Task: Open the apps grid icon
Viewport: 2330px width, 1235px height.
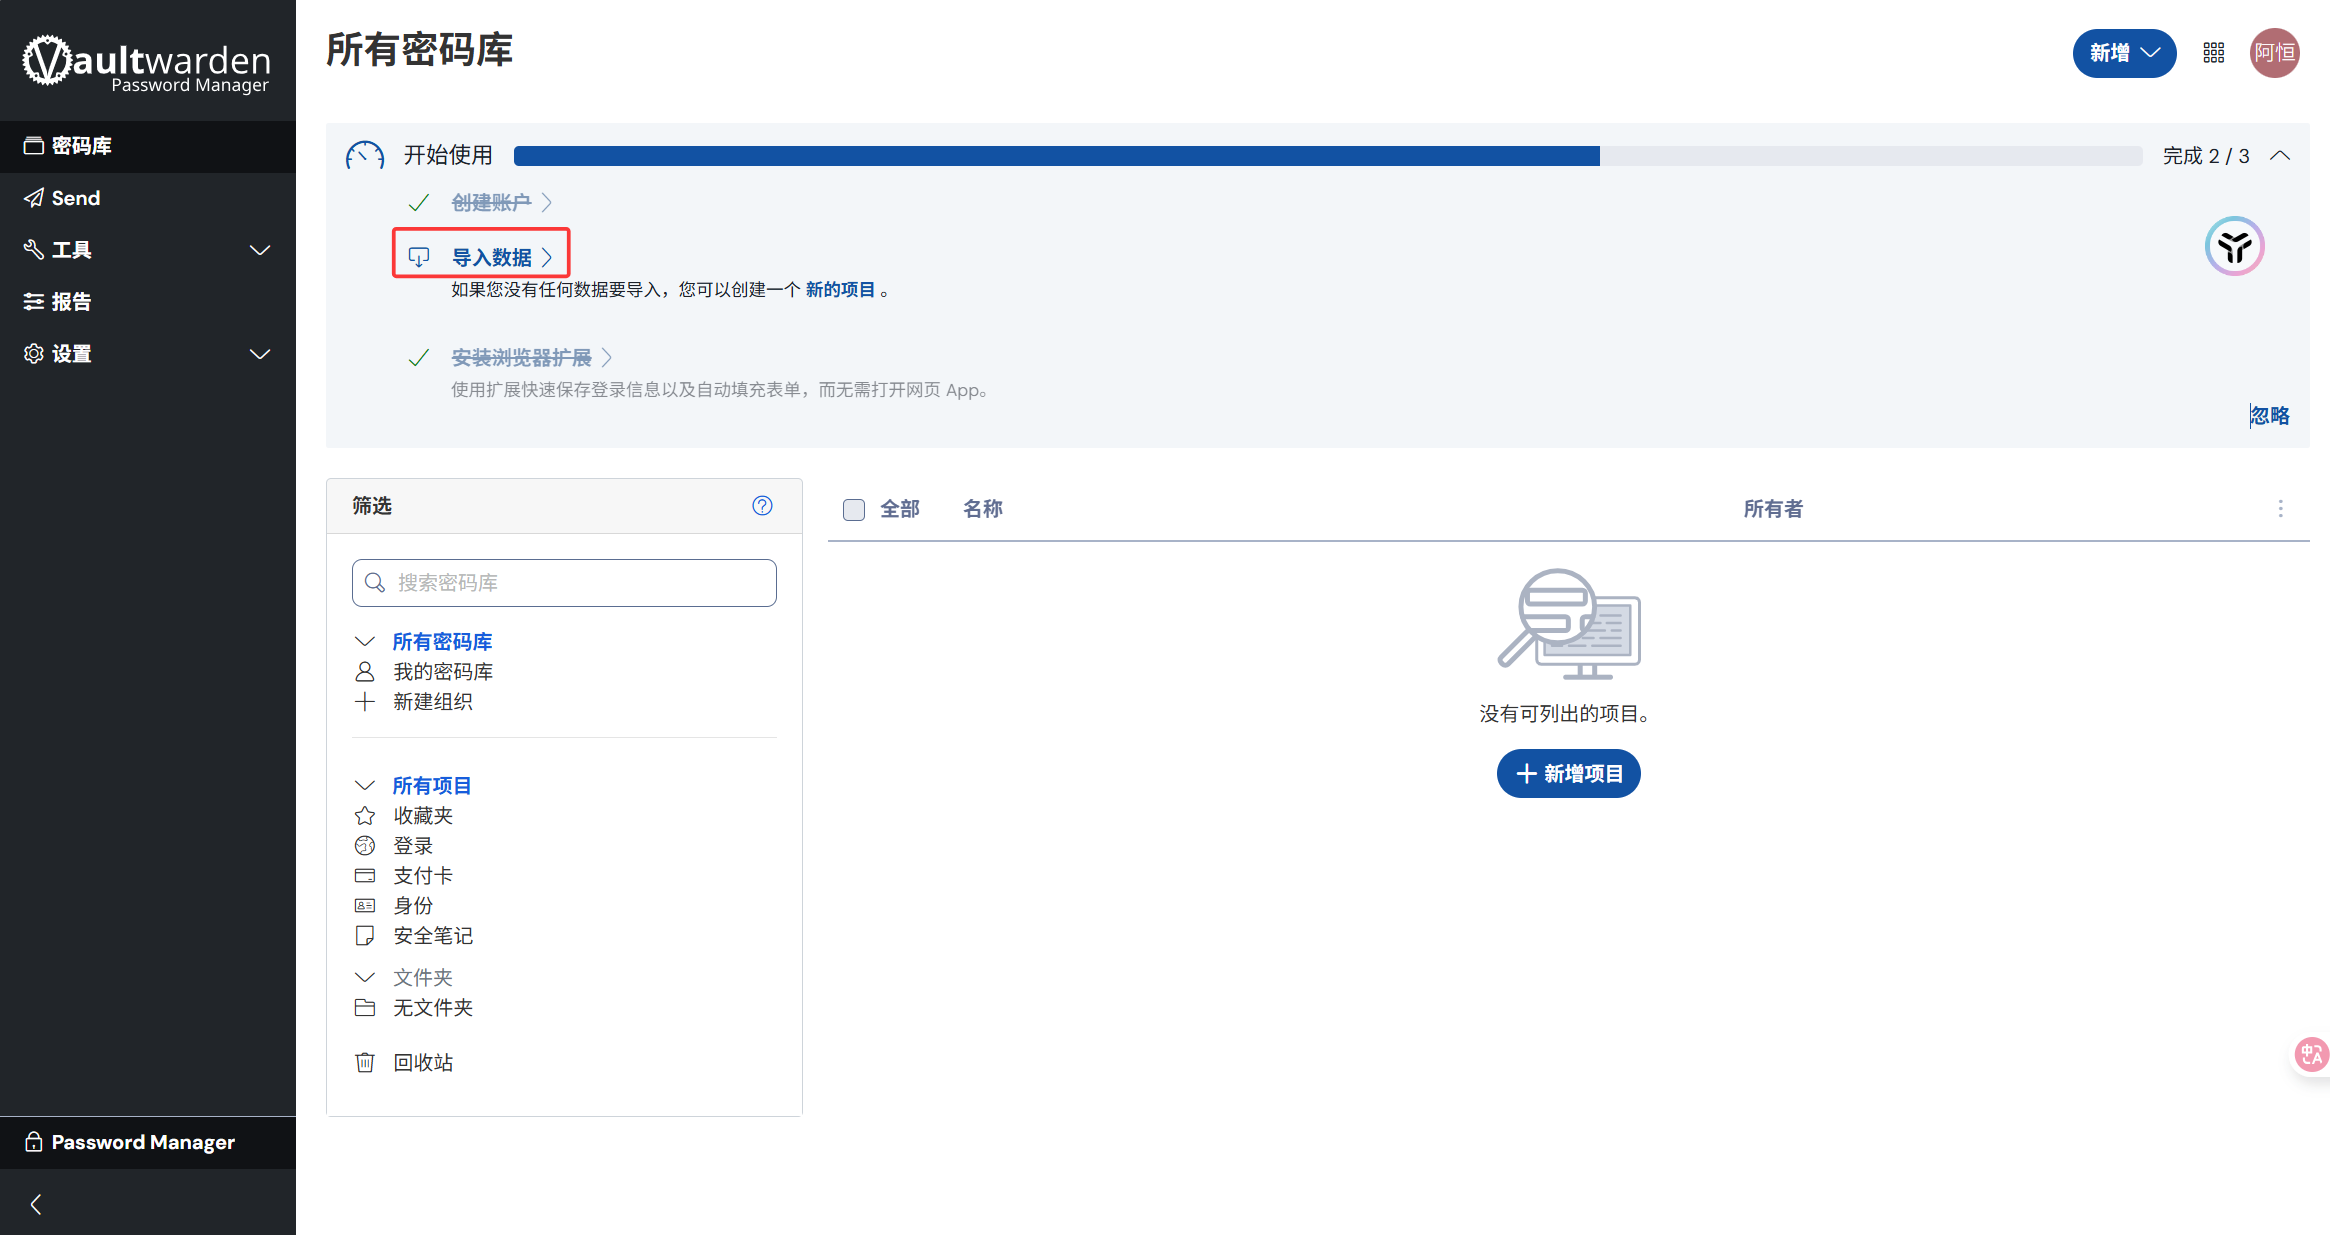Action: pos(2214,53)
